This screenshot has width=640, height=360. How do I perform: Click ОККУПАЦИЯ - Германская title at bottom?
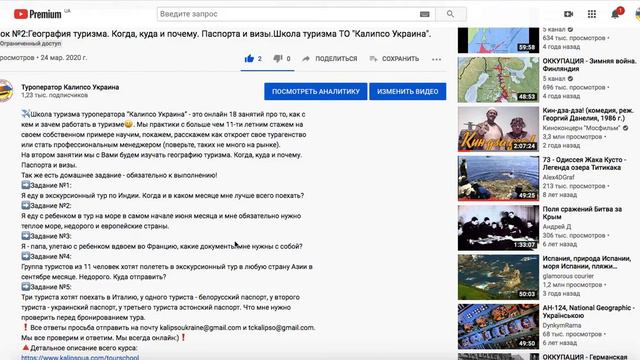tap(584, 357)
